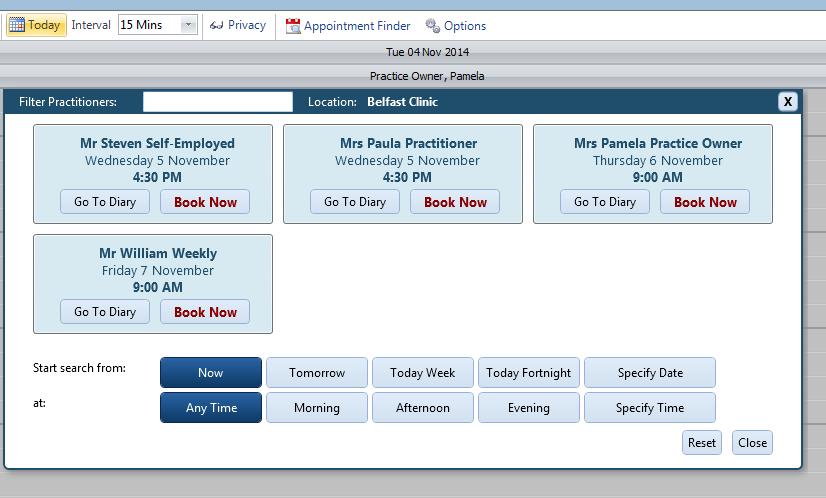Viewport: 826px width, 498px height.
Task: Go To Diary for Mrs Pamela Practice Owner
Action: (x=605, y=202)
